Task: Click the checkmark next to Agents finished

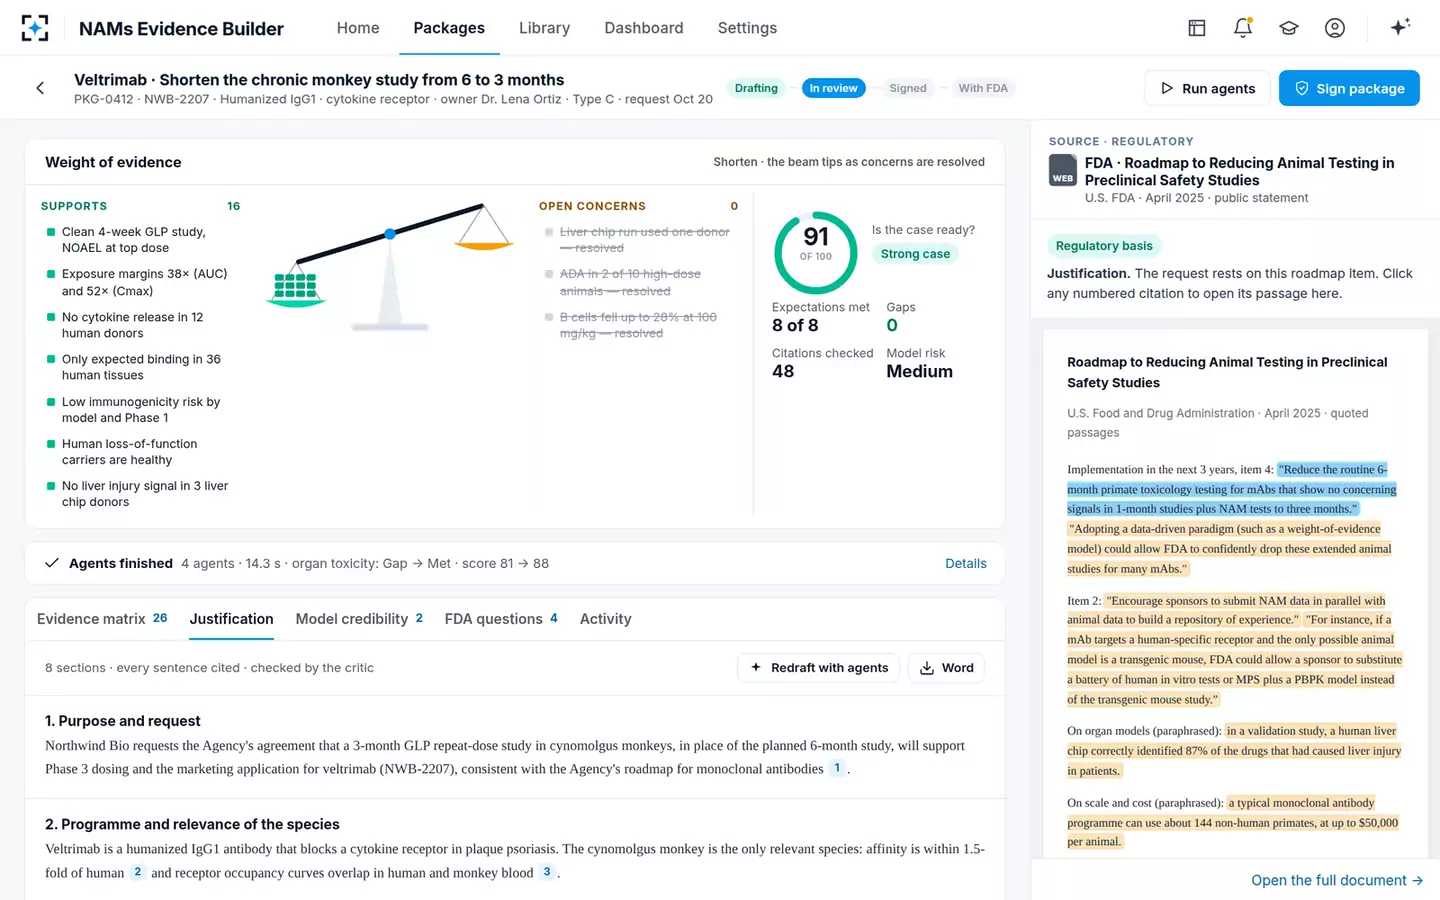Action: coord(52,563)
